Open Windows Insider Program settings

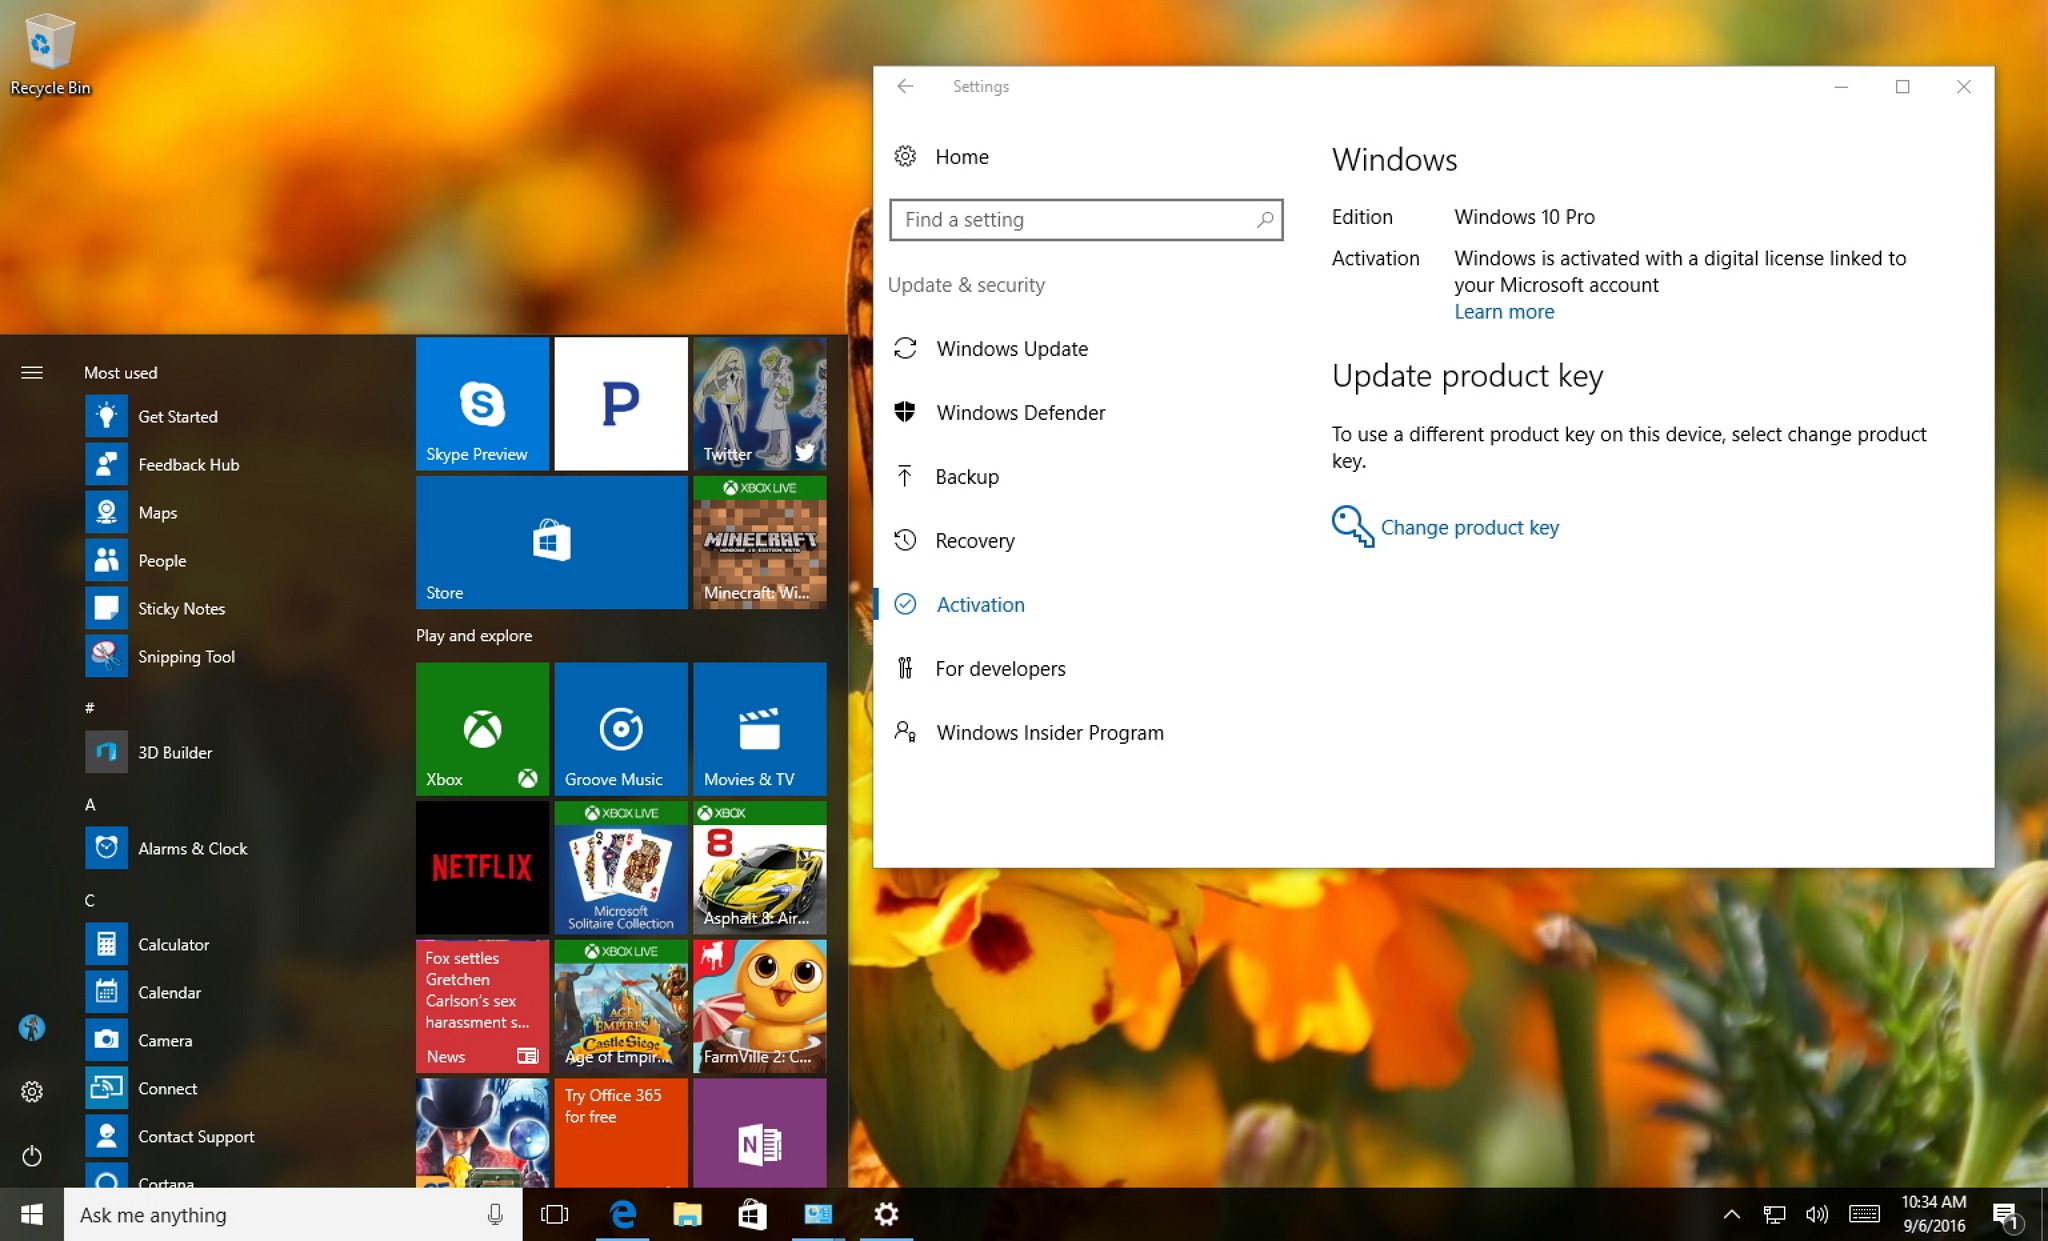[x=1049, y=732]
